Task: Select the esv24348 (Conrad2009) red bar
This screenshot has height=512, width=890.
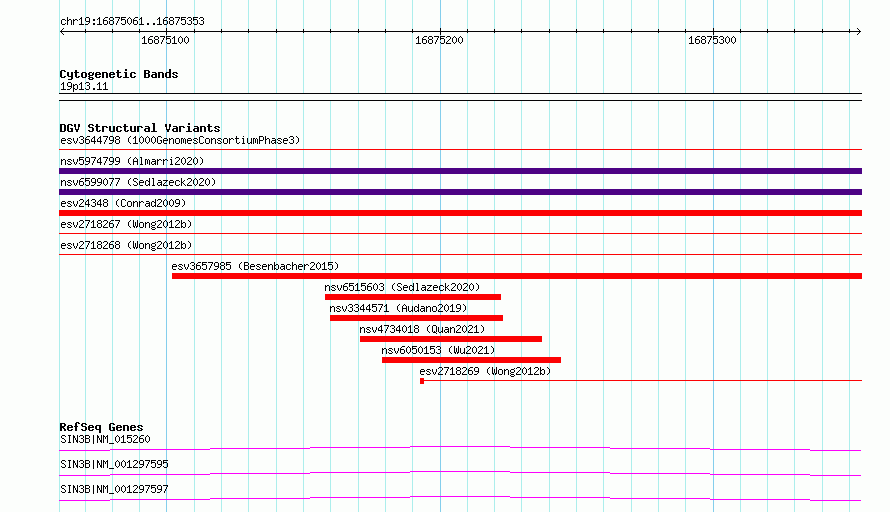Action: pos(460,213)
